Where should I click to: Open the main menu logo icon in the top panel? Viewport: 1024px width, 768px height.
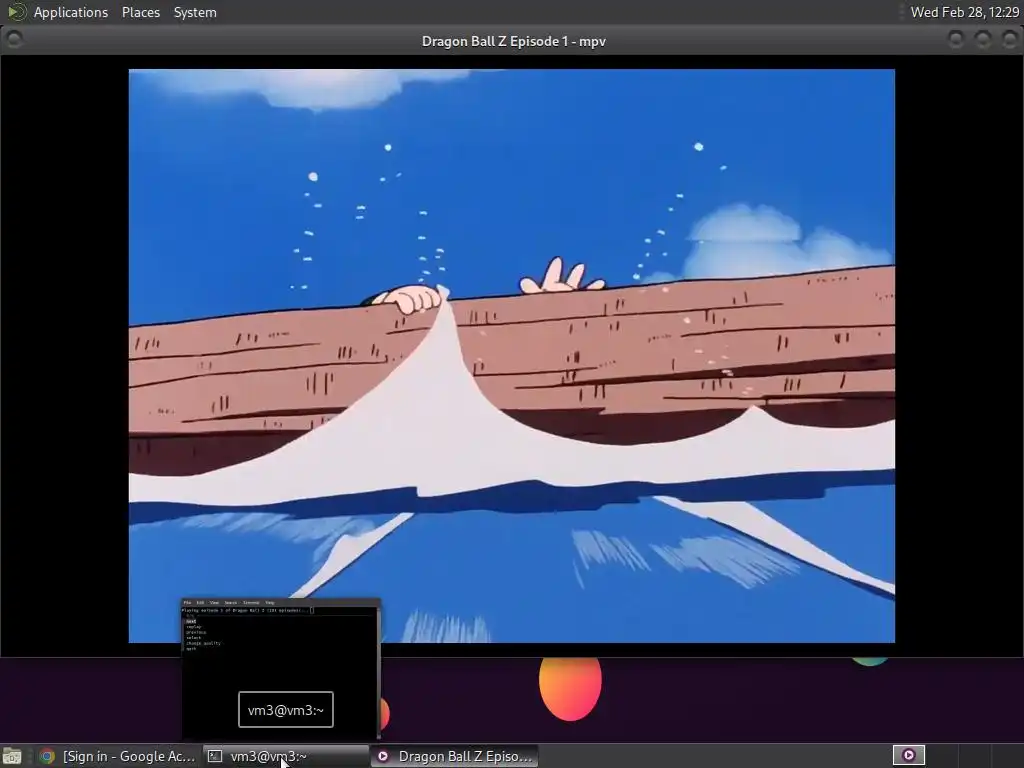tap(16, 12)
